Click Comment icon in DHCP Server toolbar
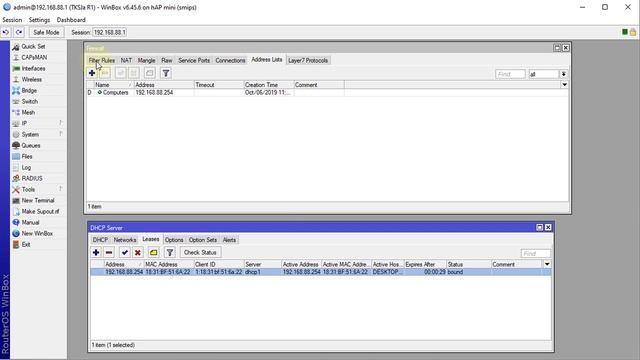Screen dimensions: 640x360 [x=153, y=253]
